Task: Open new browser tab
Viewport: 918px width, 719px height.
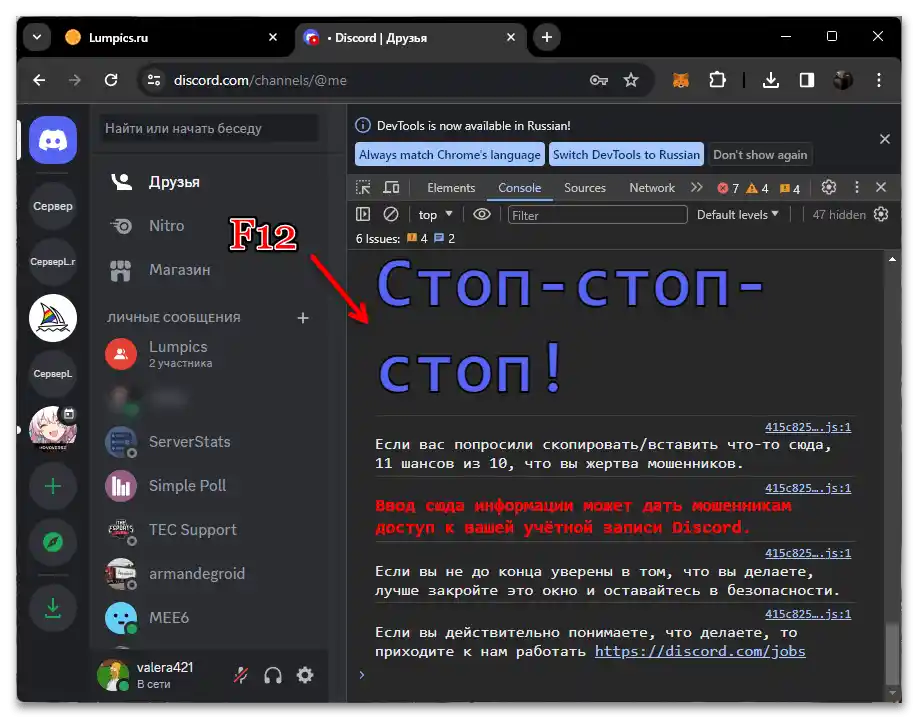Action: click(x=547, y=37)
